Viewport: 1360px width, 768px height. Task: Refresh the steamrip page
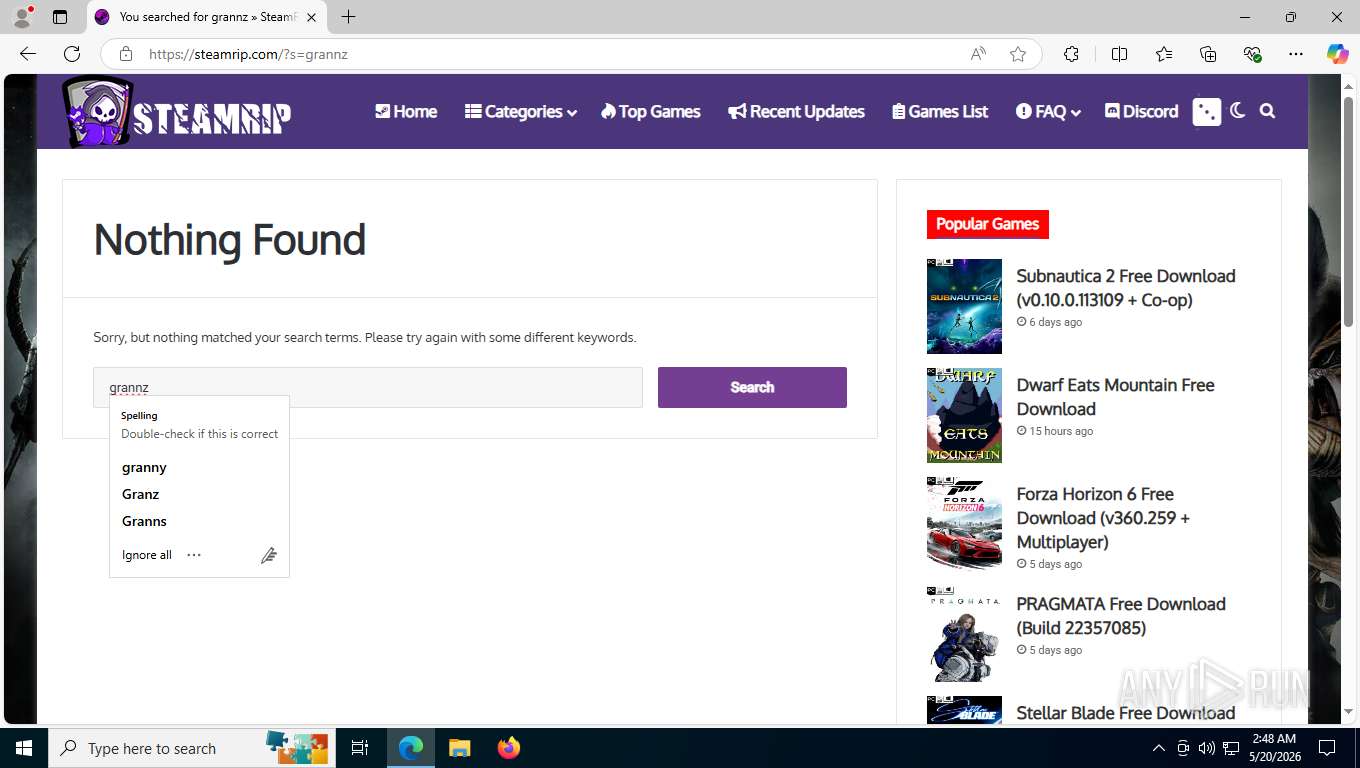coord(72,54)
